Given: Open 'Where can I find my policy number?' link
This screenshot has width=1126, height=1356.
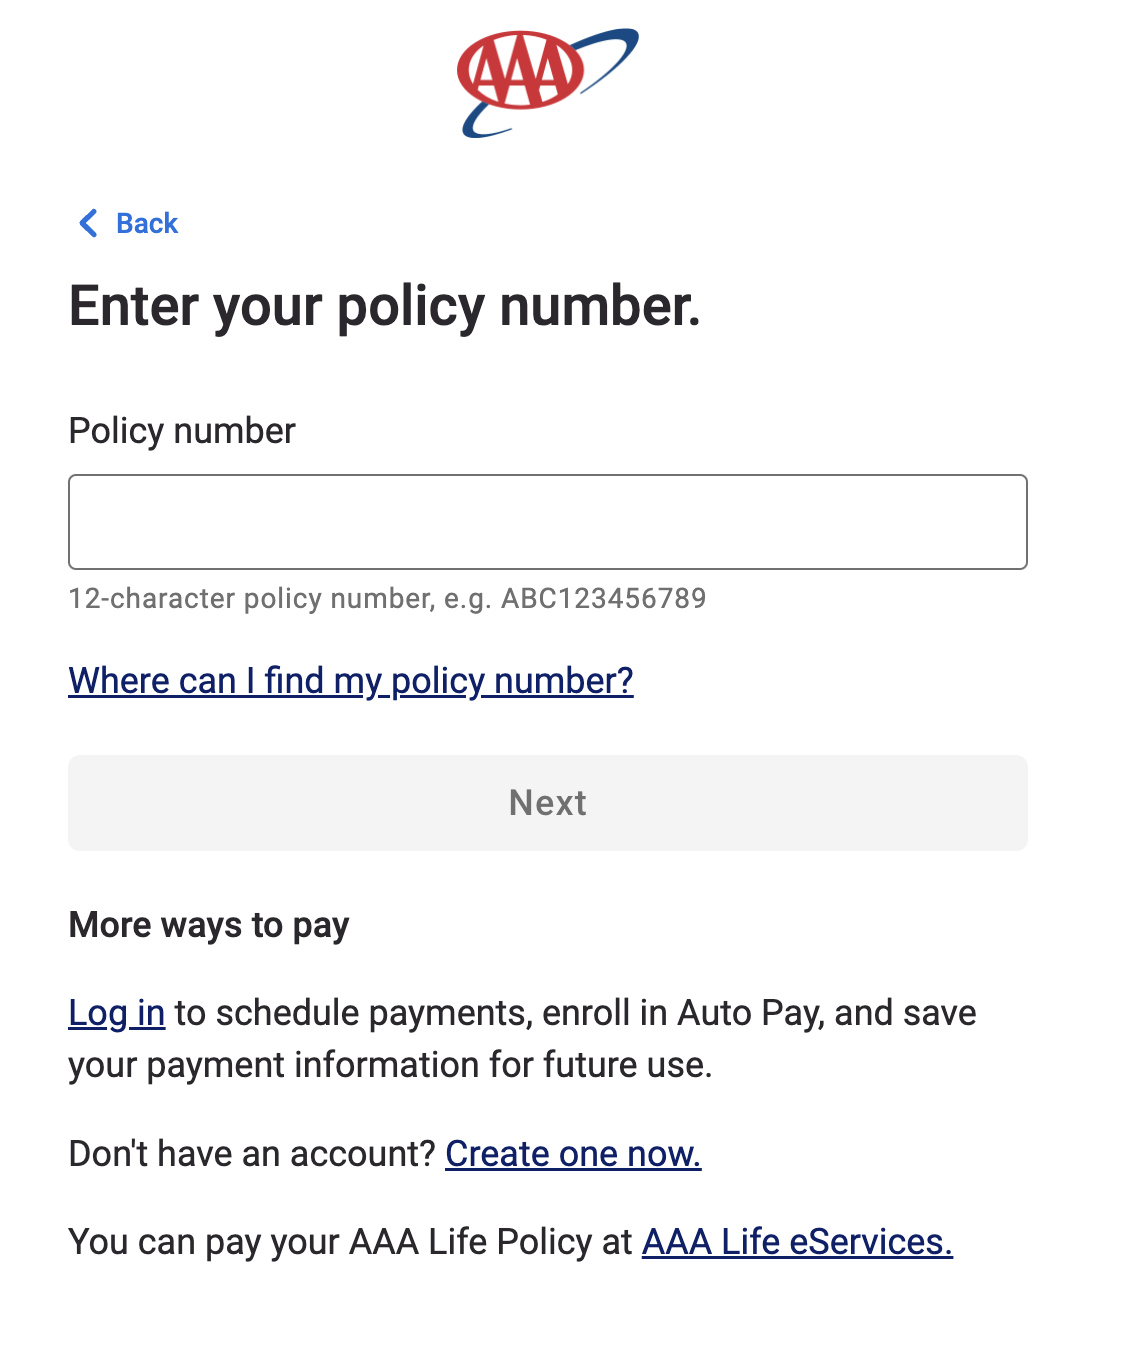Looking at the screenshot, I should (x=351, y=681).
